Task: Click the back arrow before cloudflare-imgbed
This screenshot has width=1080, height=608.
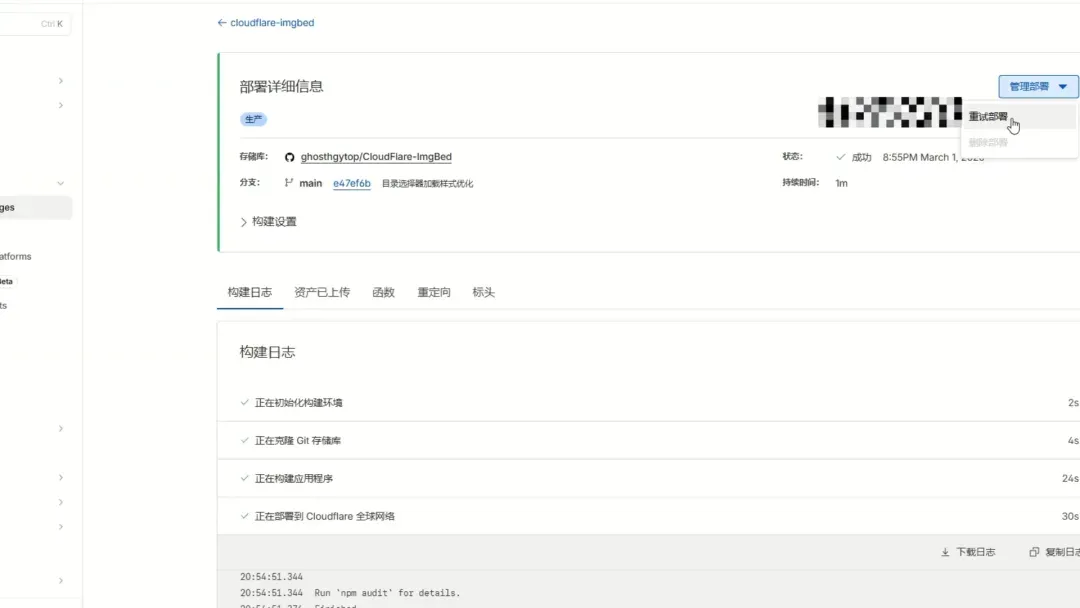Action: click(221, 22)
